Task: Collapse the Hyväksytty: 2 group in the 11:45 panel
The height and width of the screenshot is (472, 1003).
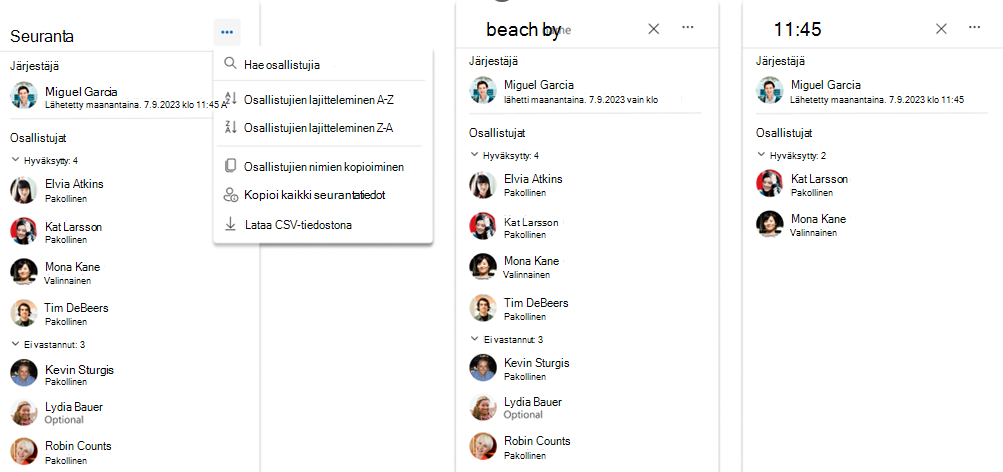Action: [761, 155]
